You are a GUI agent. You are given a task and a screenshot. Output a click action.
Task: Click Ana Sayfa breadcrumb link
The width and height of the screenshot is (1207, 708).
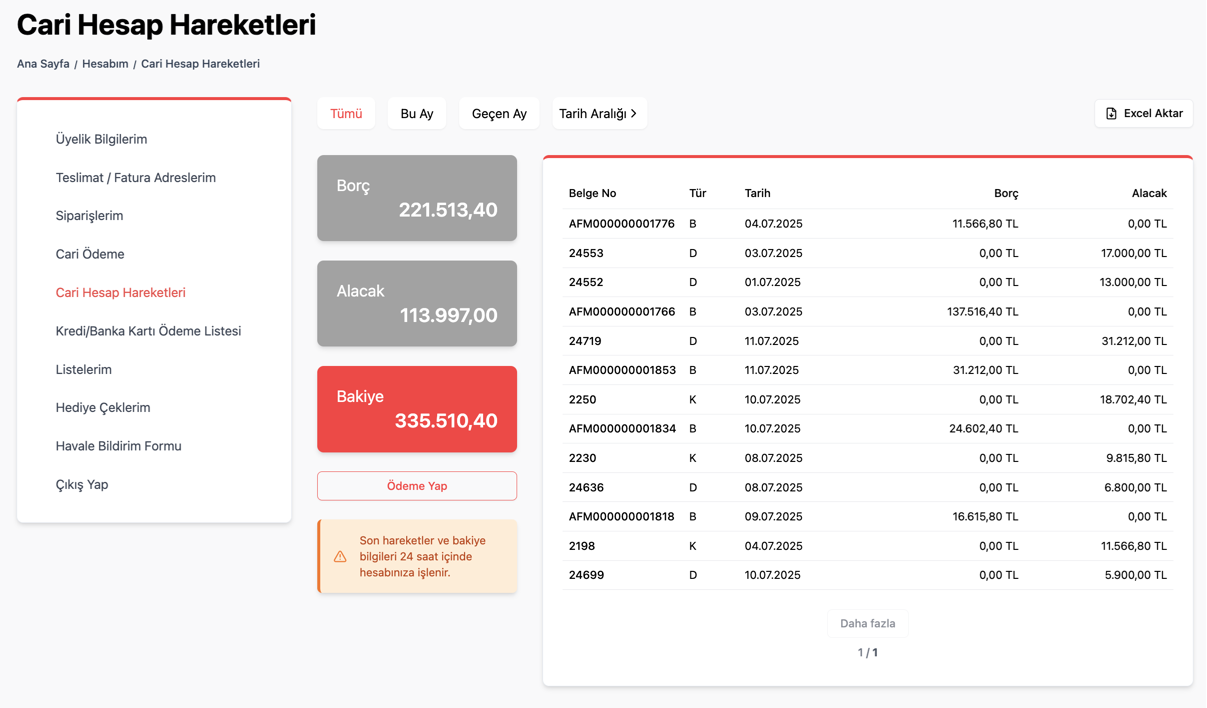tap(43, 64)
